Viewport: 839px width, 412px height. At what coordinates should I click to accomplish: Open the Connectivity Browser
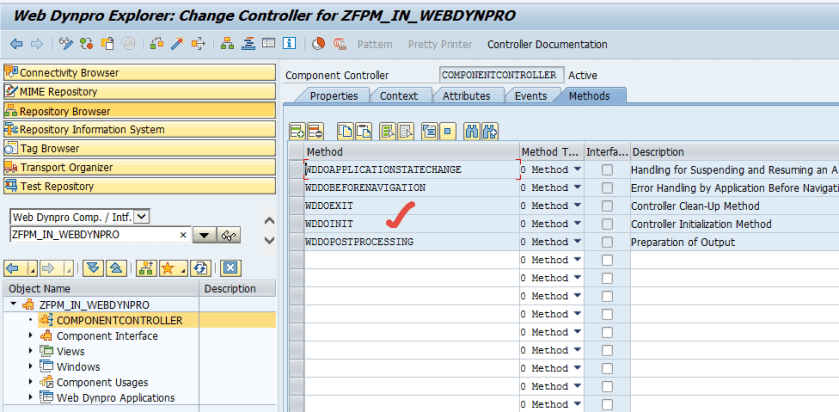tap(139, 73)
